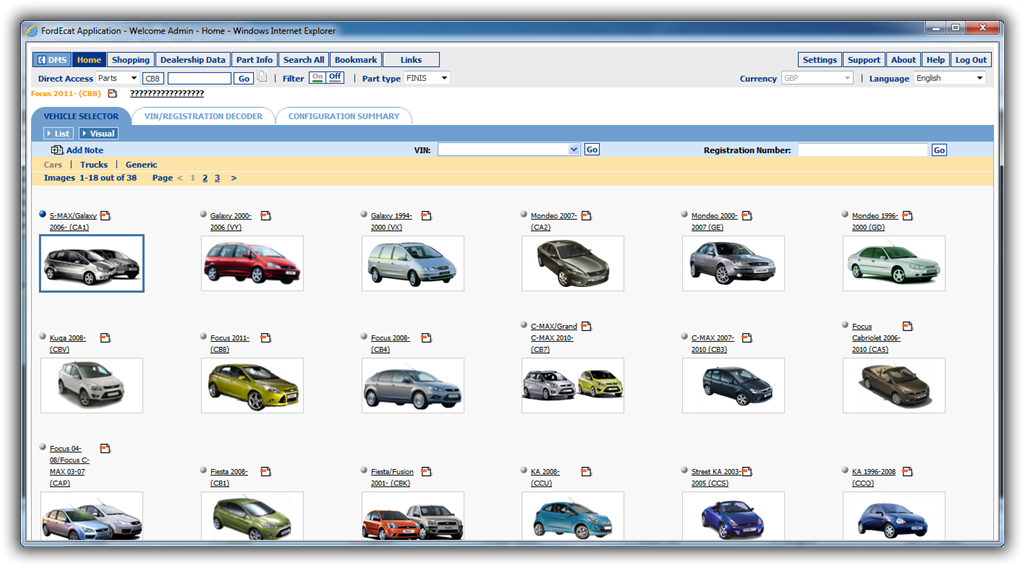Open the Language English dropdown
The width and height of the screenshot is (1024, 567).
pos(949,78)
